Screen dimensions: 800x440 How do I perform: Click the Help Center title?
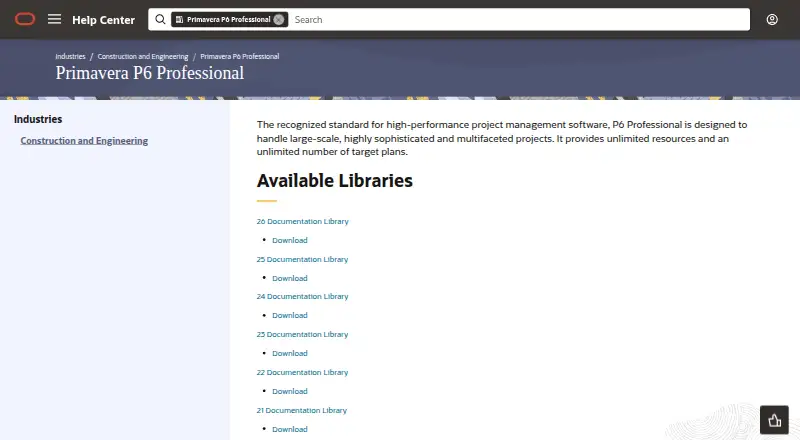click(104, 20)
